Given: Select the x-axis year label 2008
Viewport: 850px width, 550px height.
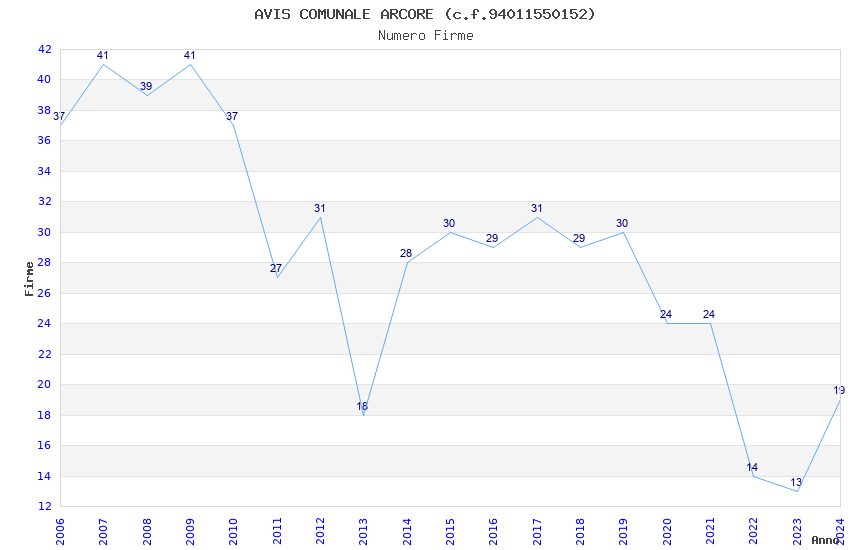Looking at the screenshot, I should tap(146, 532).
